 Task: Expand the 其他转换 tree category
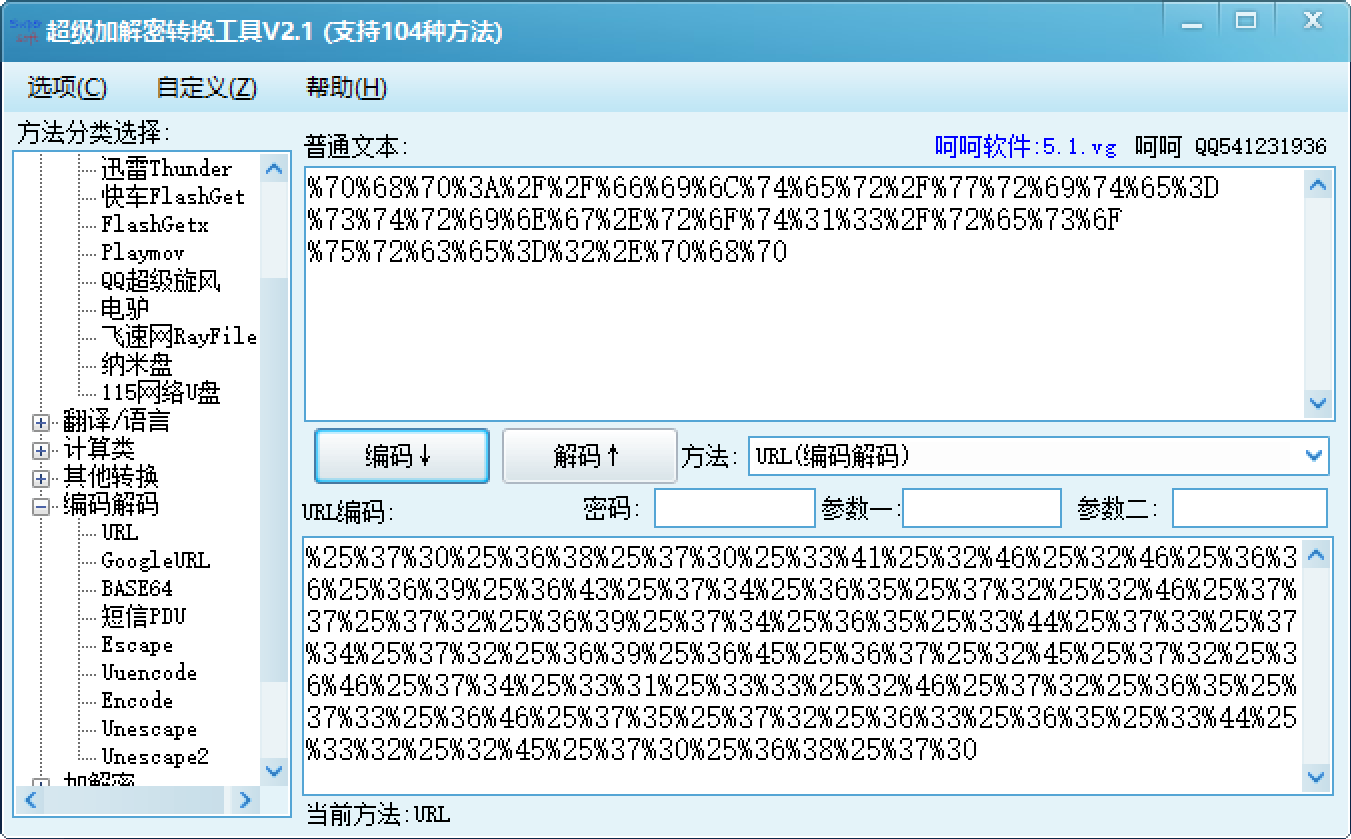click(x=41, y=478)
